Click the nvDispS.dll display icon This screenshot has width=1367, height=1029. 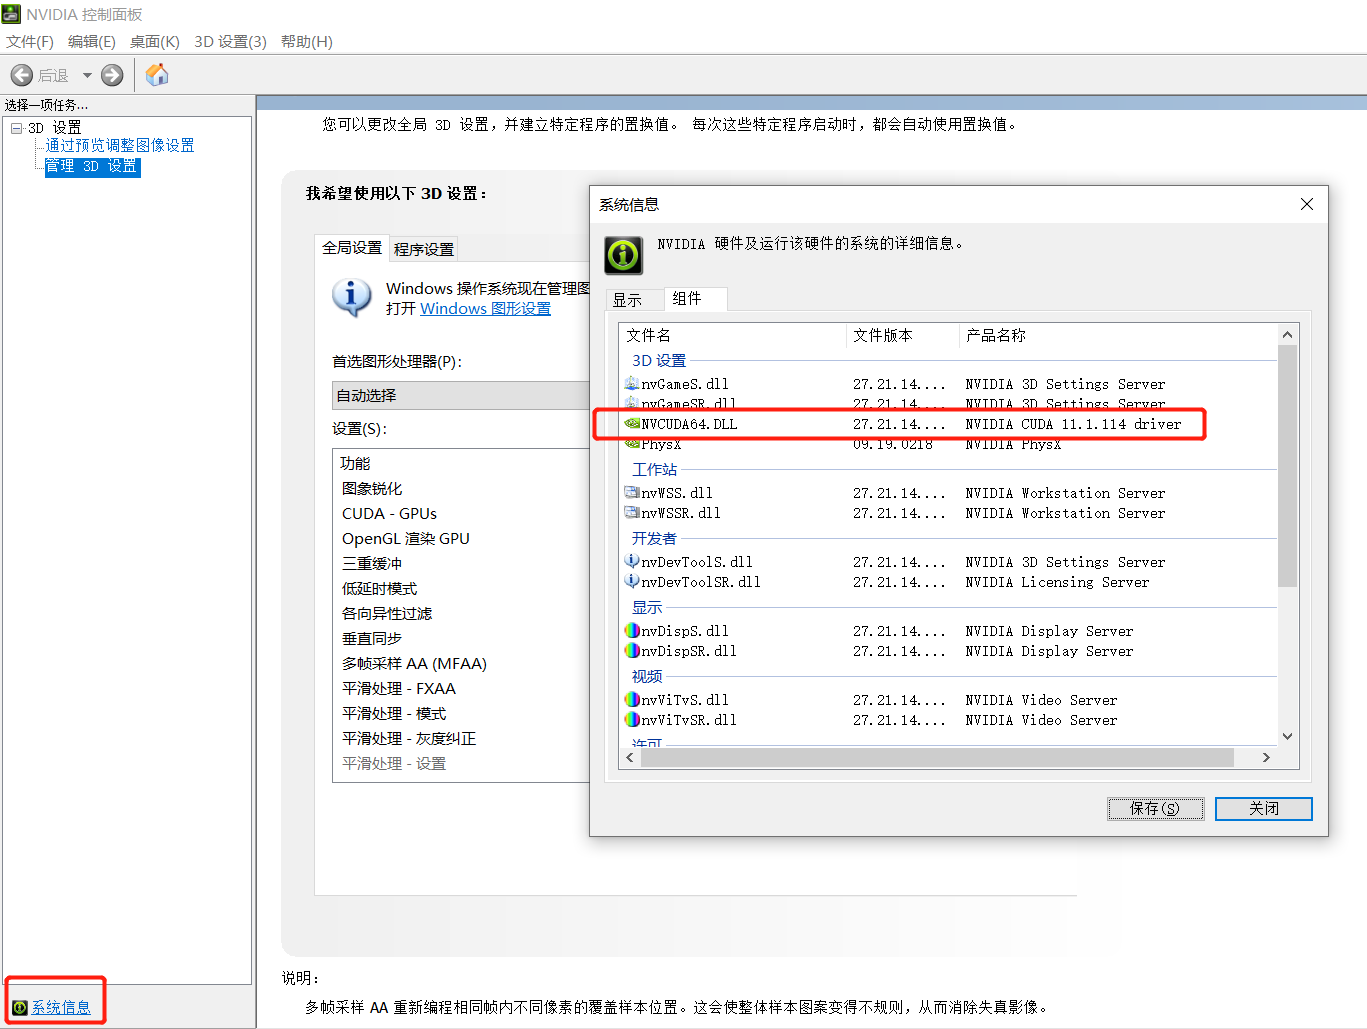tap(632, 631)
